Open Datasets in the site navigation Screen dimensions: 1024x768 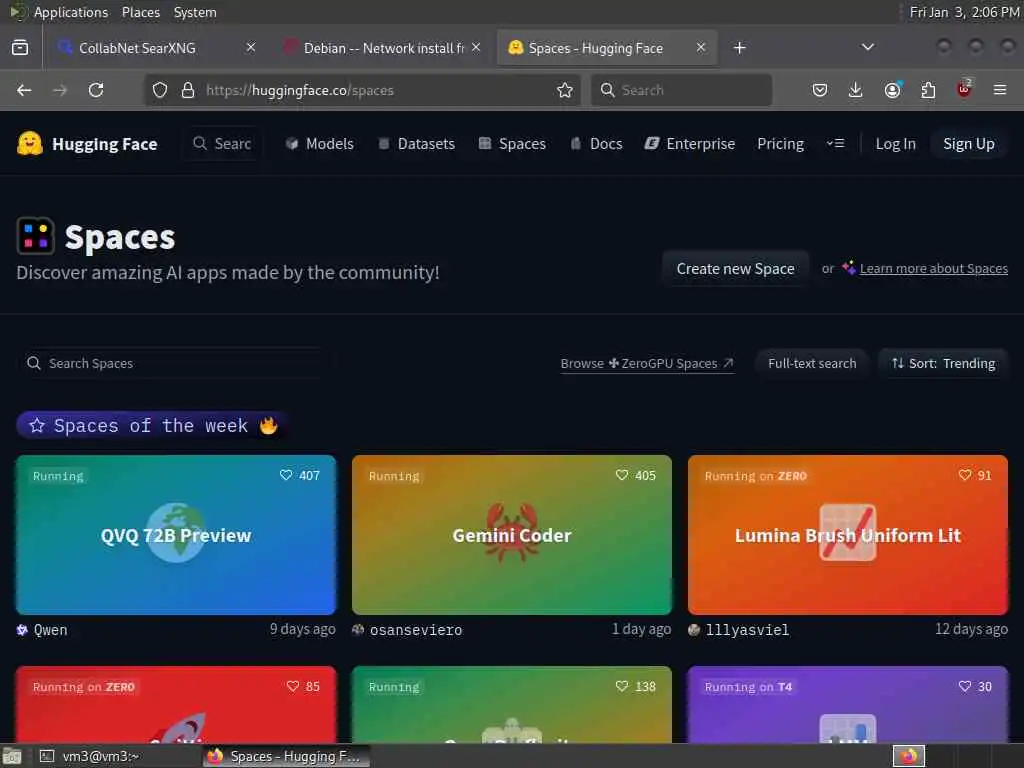coord(417,144)
